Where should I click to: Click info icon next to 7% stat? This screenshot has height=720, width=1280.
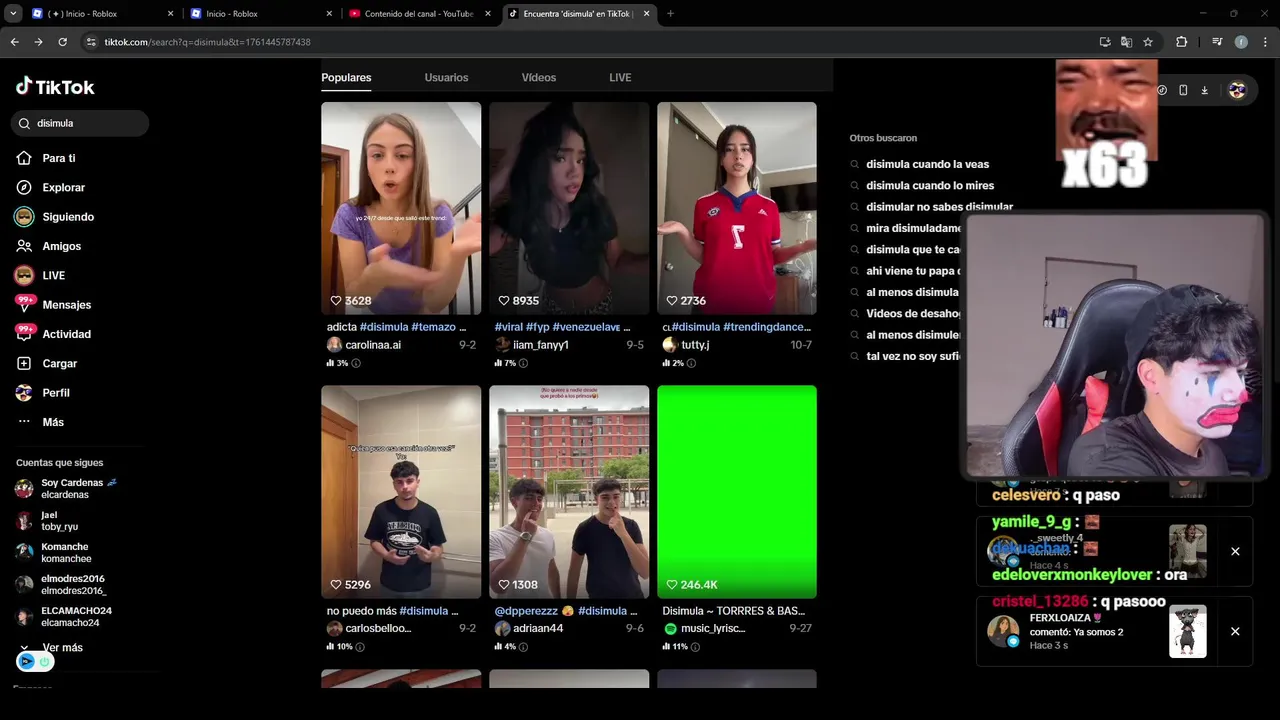pos(524,363)
